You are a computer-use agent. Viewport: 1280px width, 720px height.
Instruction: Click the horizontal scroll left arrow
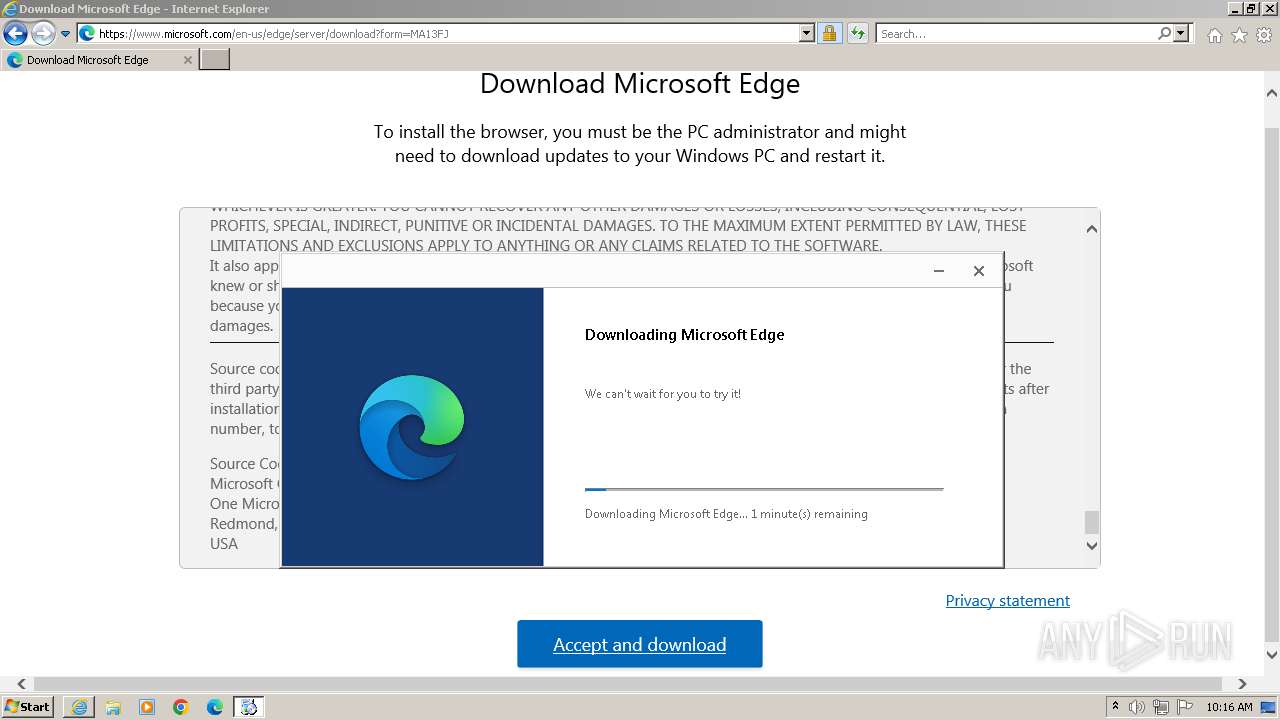(x=21, y=684)
